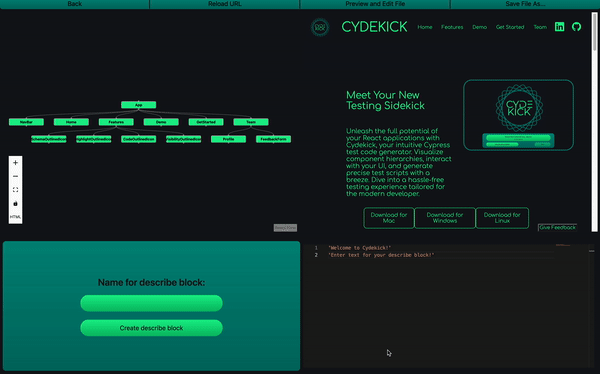Click the 'Meet Your New Testing Sidekick' heading
Screen dimensions: 600x374
coord(385,100)
